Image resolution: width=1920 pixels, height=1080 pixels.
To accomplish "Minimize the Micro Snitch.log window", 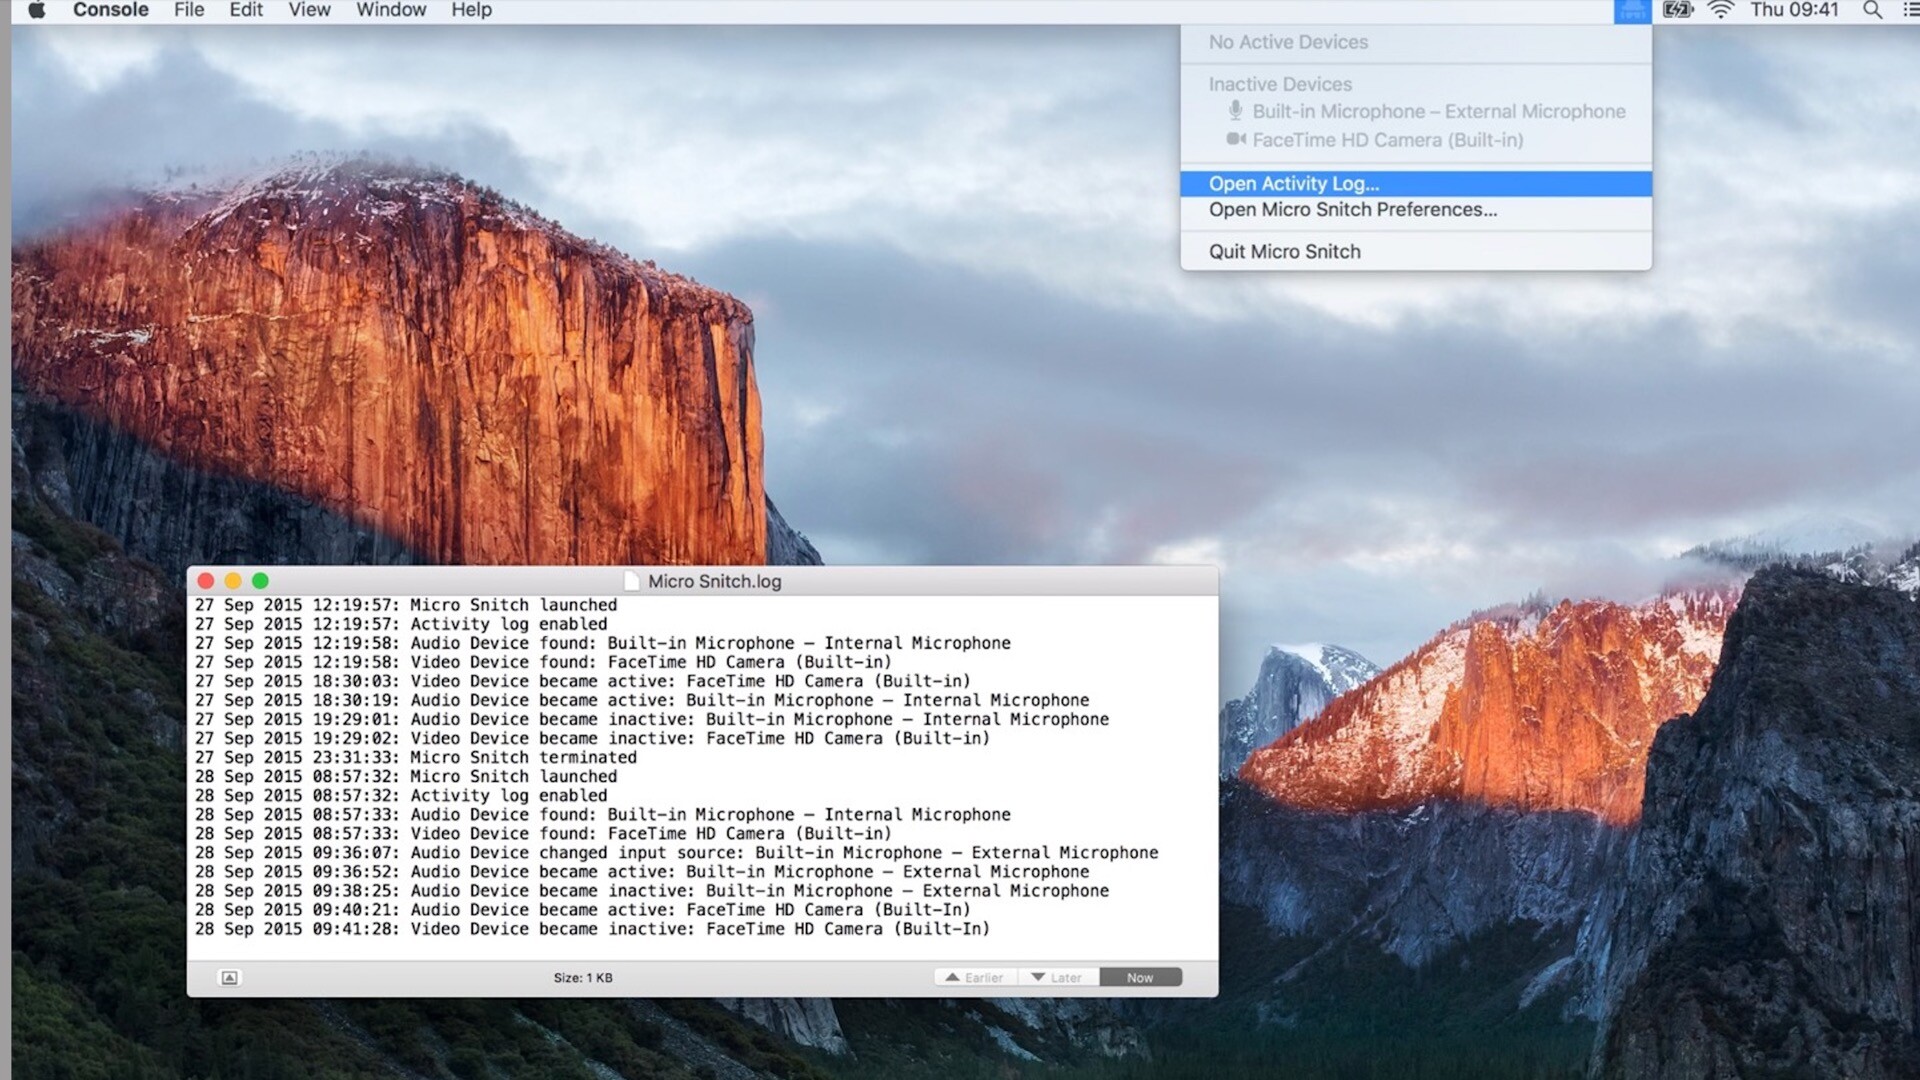I will [233, 580].
